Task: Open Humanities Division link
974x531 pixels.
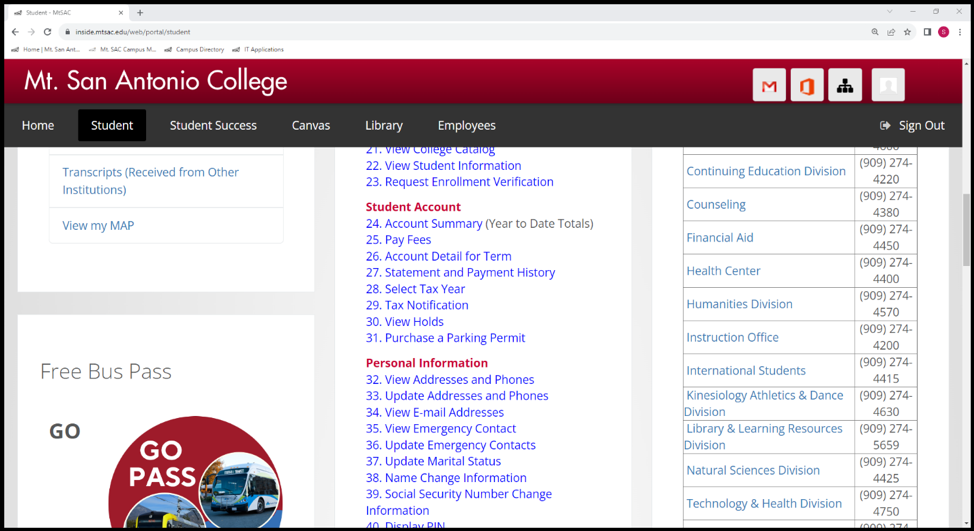Action: (739, 304)
